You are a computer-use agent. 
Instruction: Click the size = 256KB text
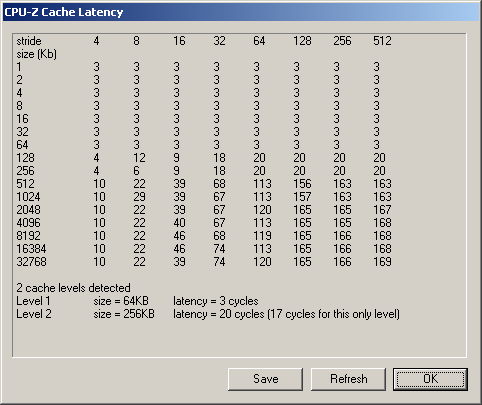pos(124,314)
